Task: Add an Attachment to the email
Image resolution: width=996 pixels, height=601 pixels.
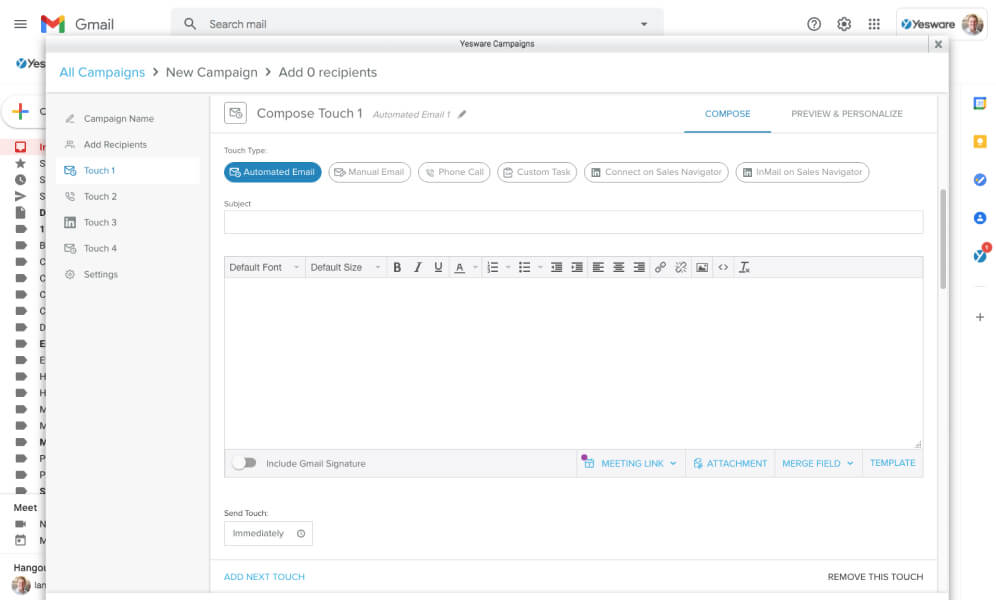Action: click(x=730, y=463)
